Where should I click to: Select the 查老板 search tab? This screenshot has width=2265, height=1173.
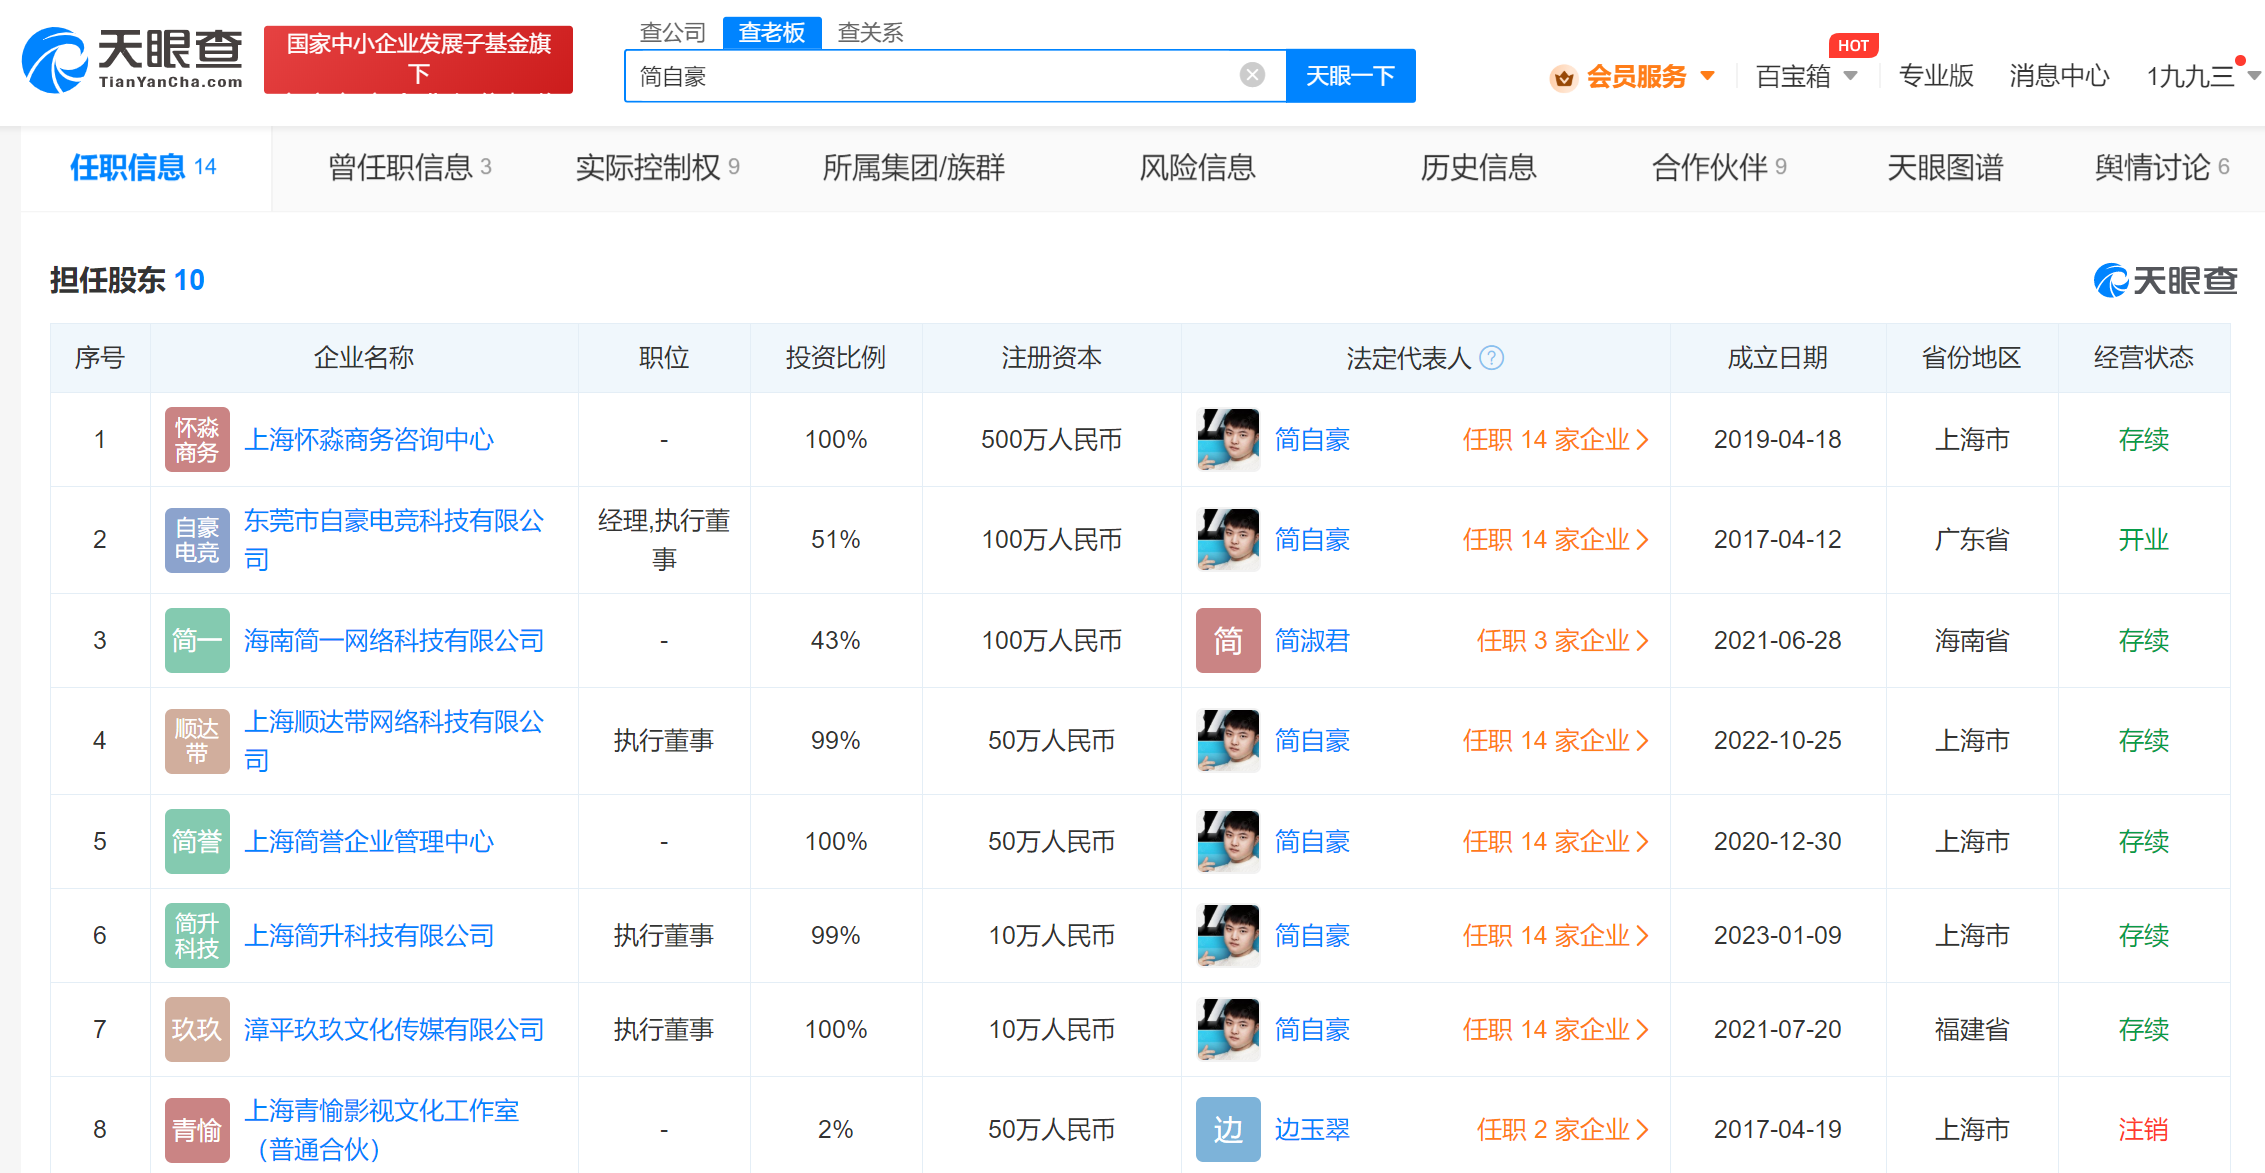click(772, 32)
